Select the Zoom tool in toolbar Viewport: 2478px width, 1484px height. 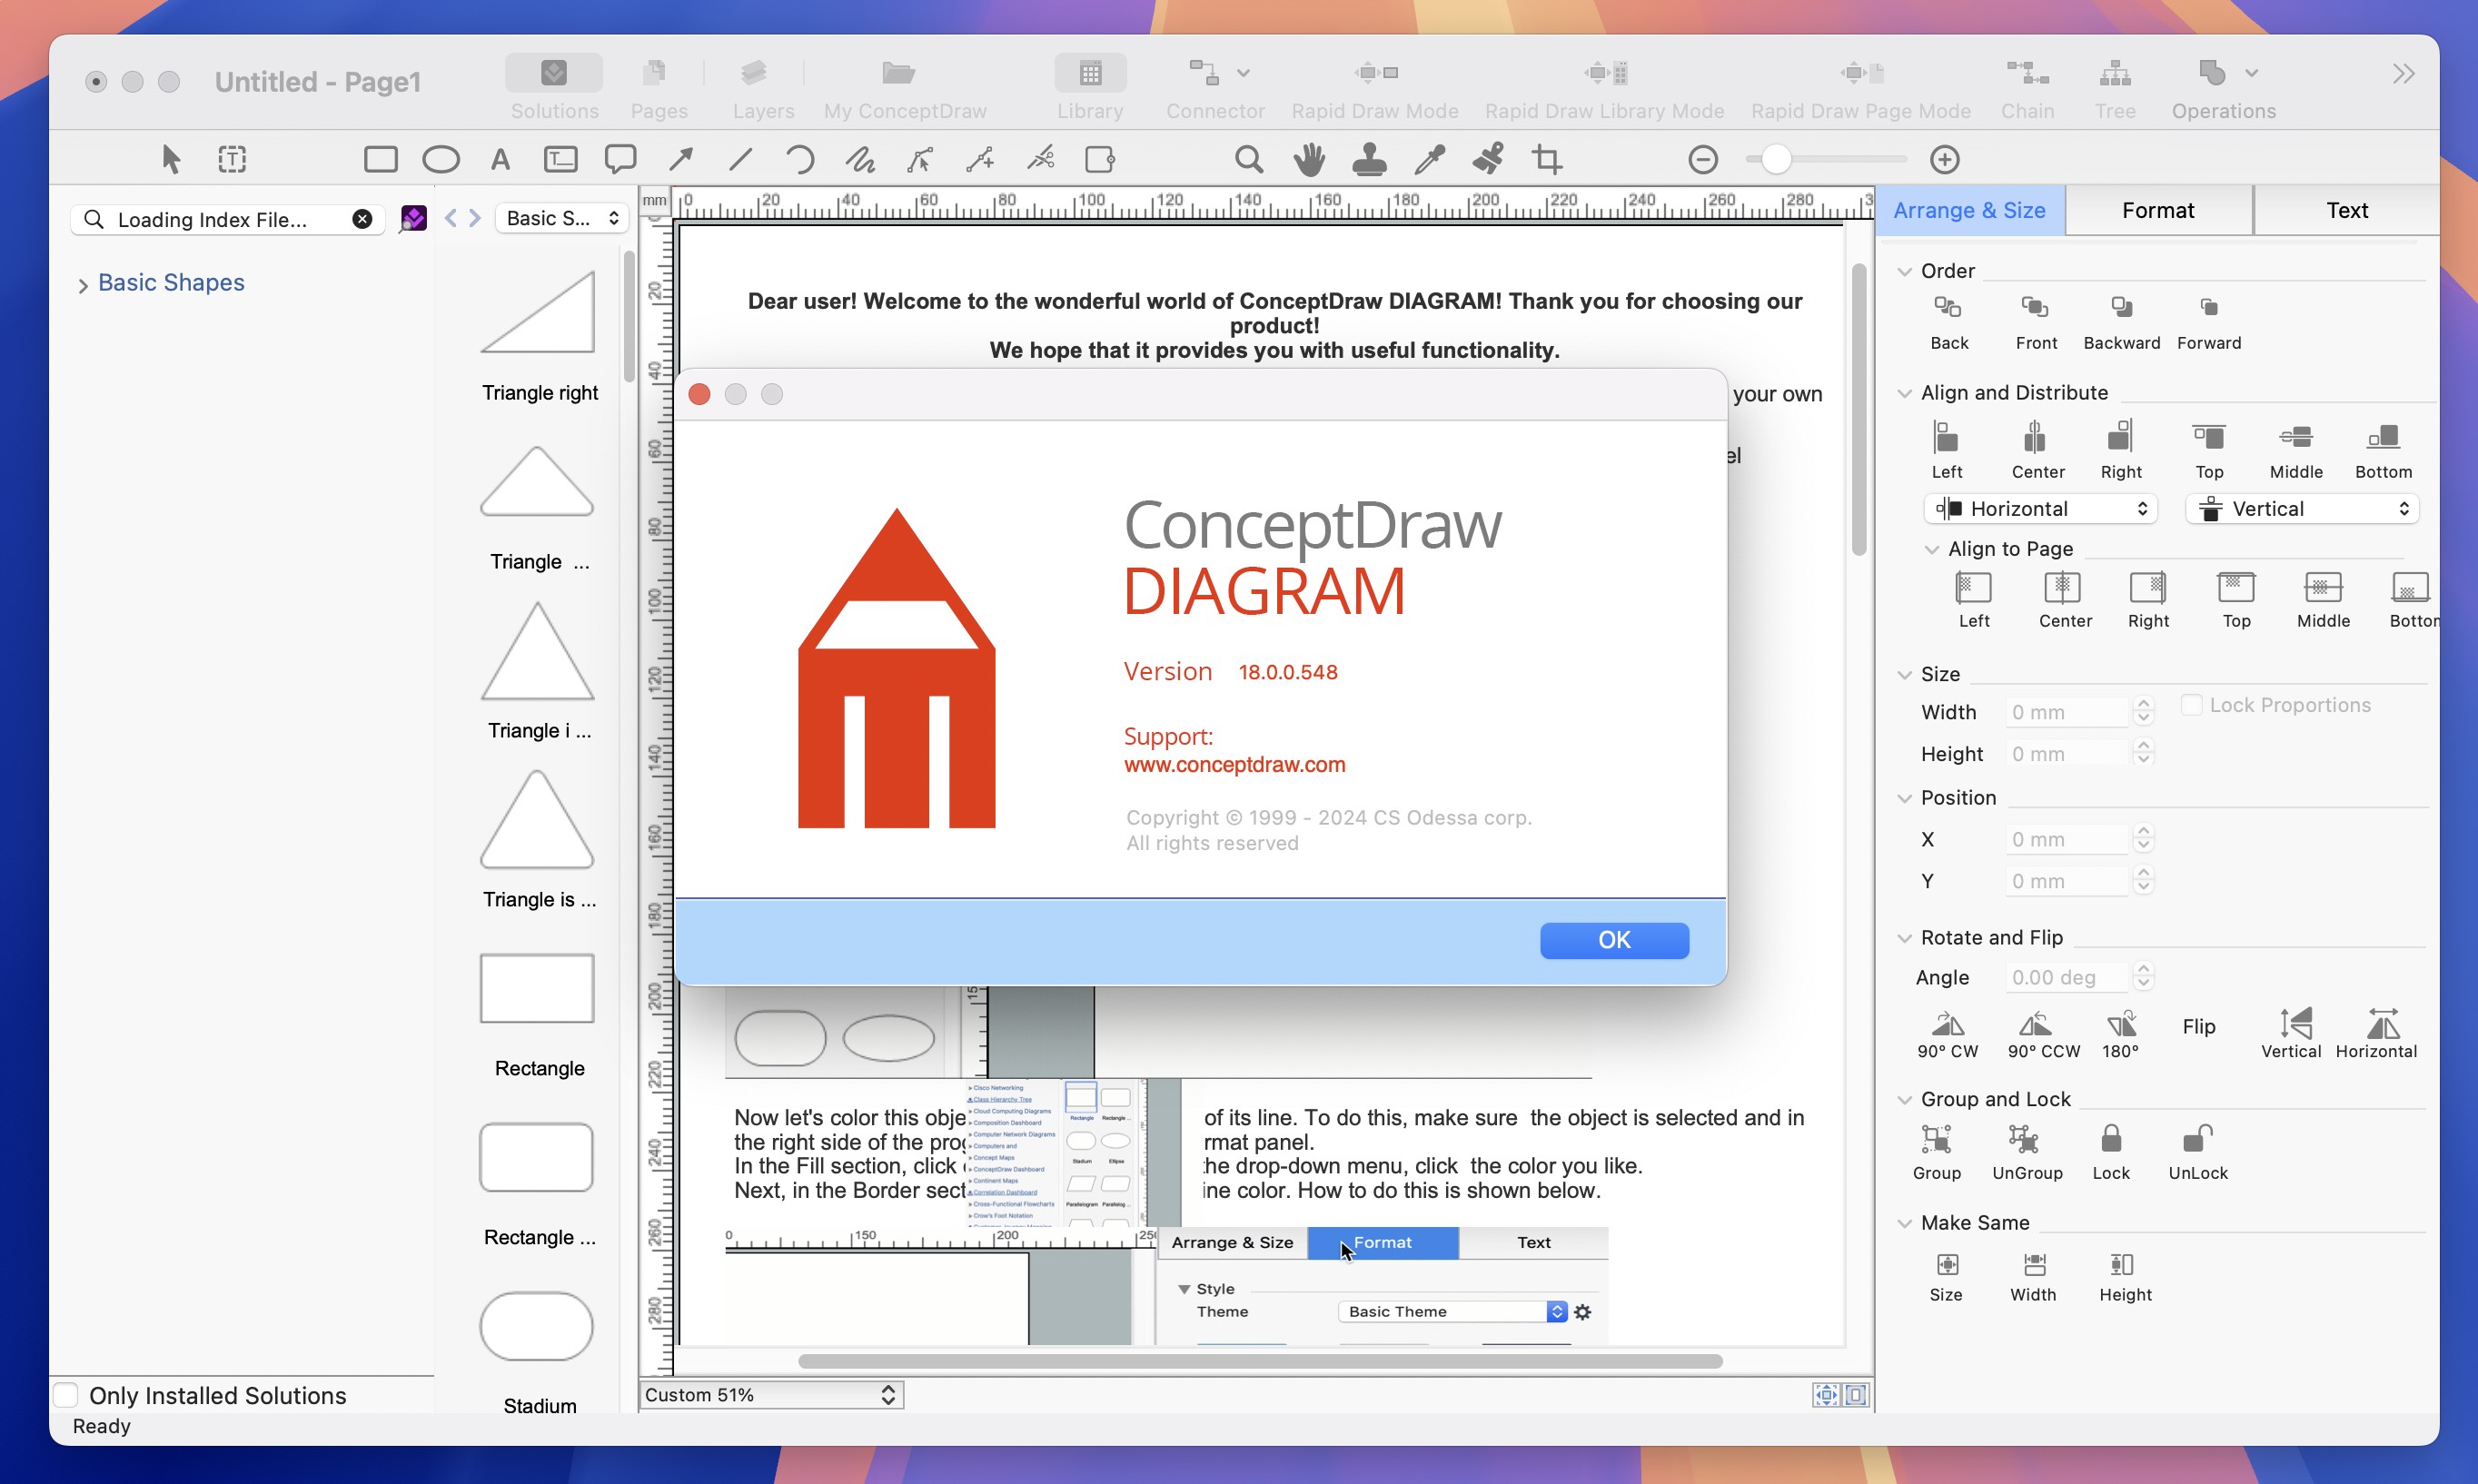click(x=1249, y=159)
